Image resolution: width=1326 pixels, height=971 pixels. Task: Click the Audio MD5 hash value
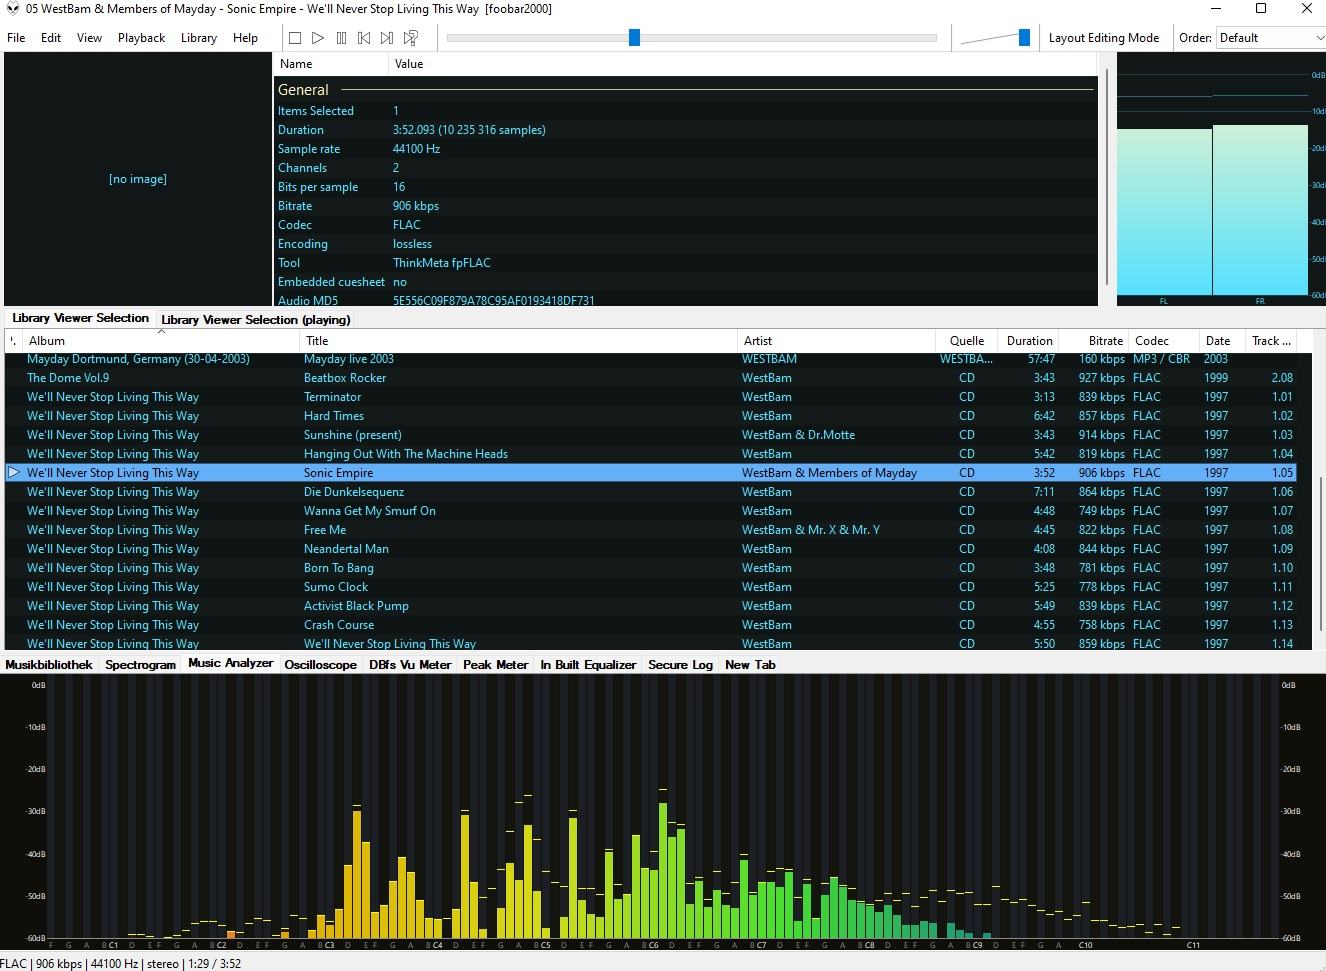click(493, 300)
